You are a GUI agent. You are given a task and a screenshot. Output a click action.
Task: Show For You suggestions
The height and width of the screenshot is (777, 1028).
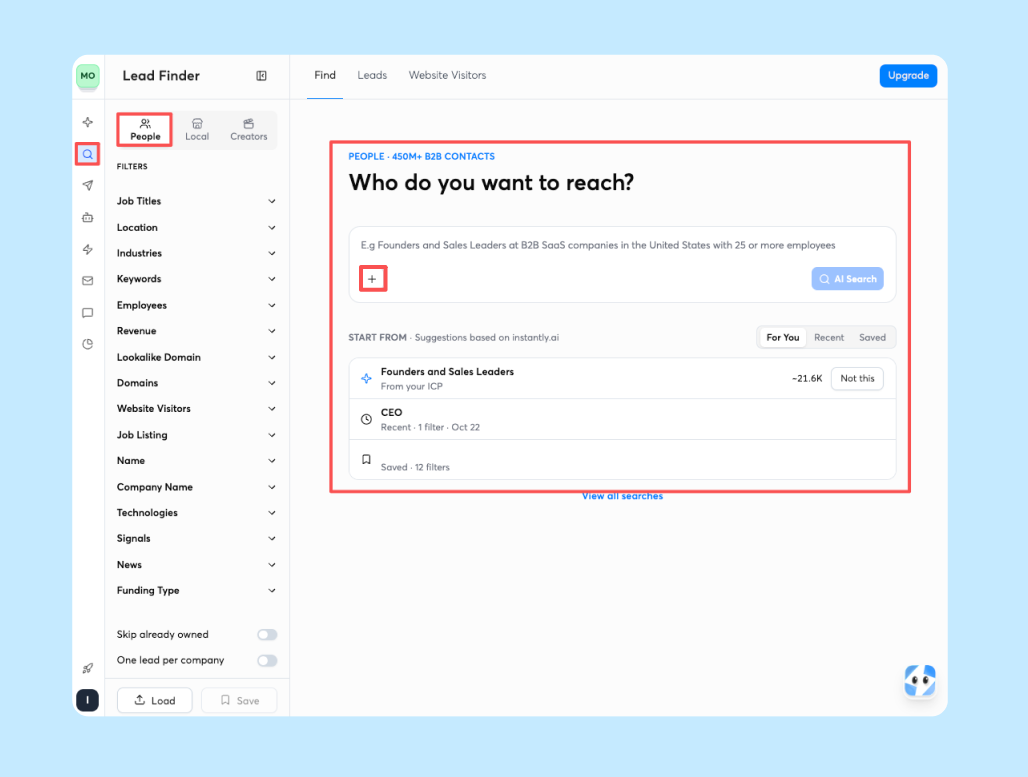(783, 338)
